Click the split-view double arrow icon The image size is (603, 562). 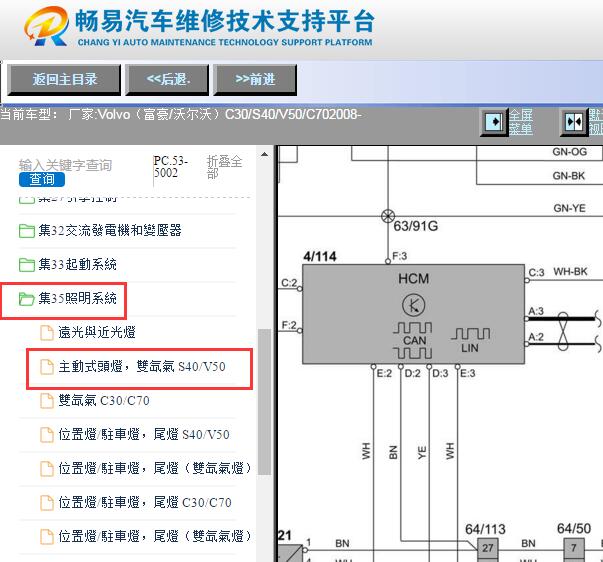[574, 122]
